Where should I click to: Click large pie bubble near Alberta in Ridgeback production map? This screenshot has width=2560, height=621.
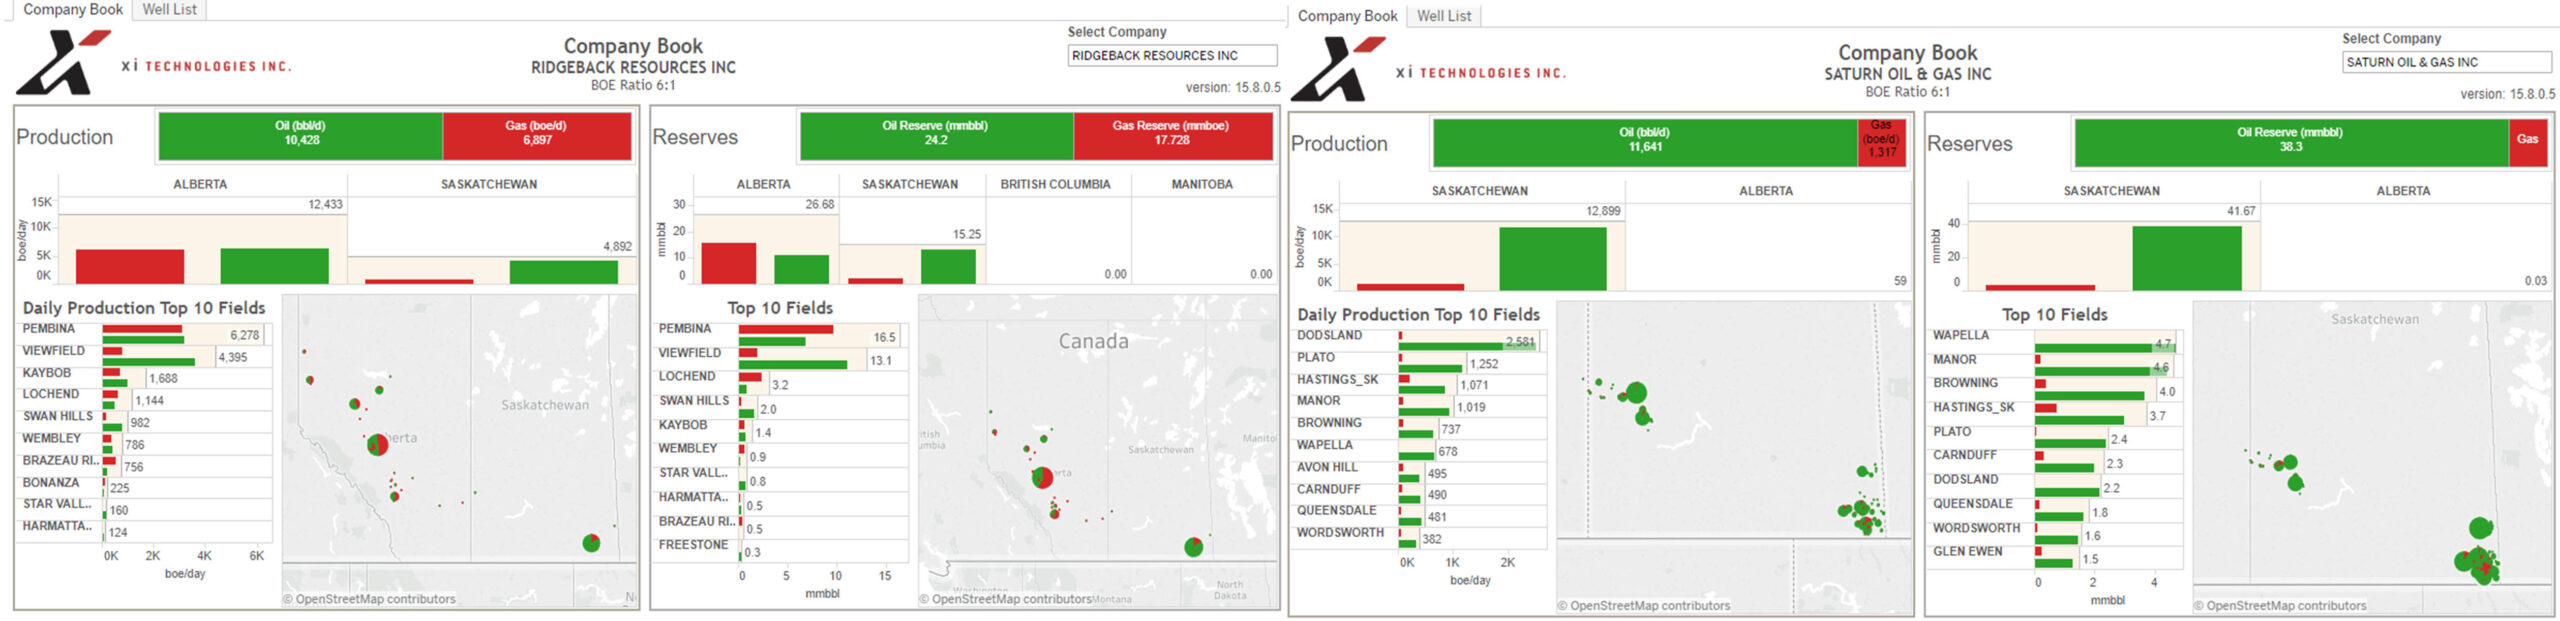[377, 445]
